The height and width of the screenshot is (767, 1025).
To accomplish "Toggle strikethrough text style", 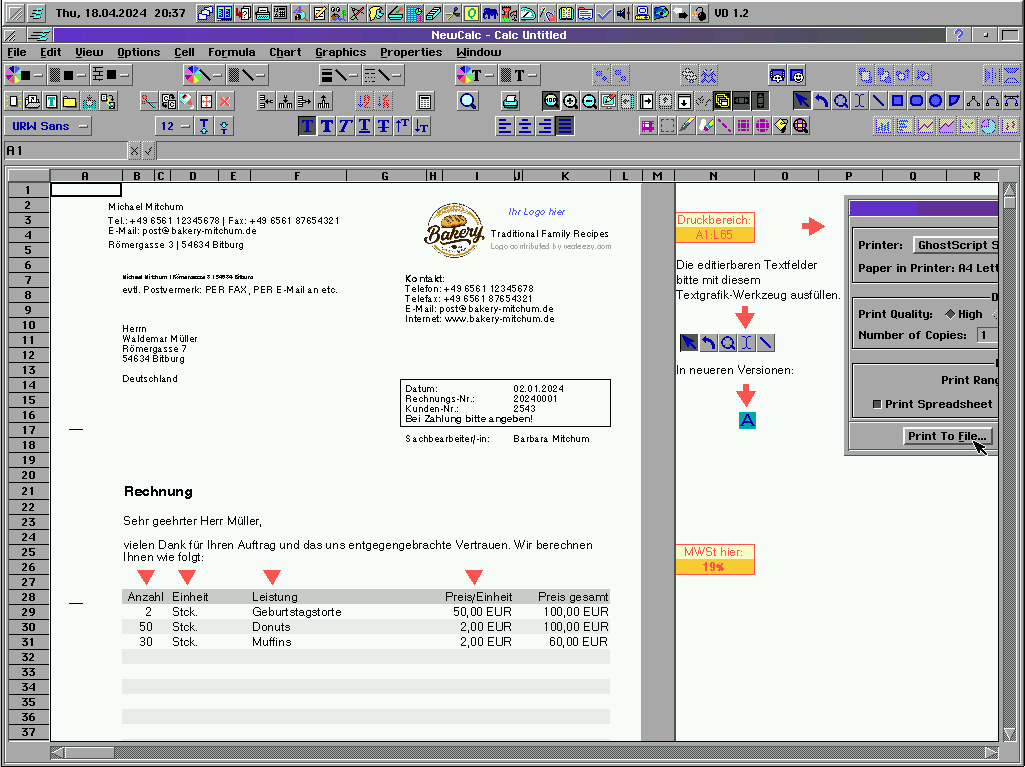I will click(x=383, y=126).
